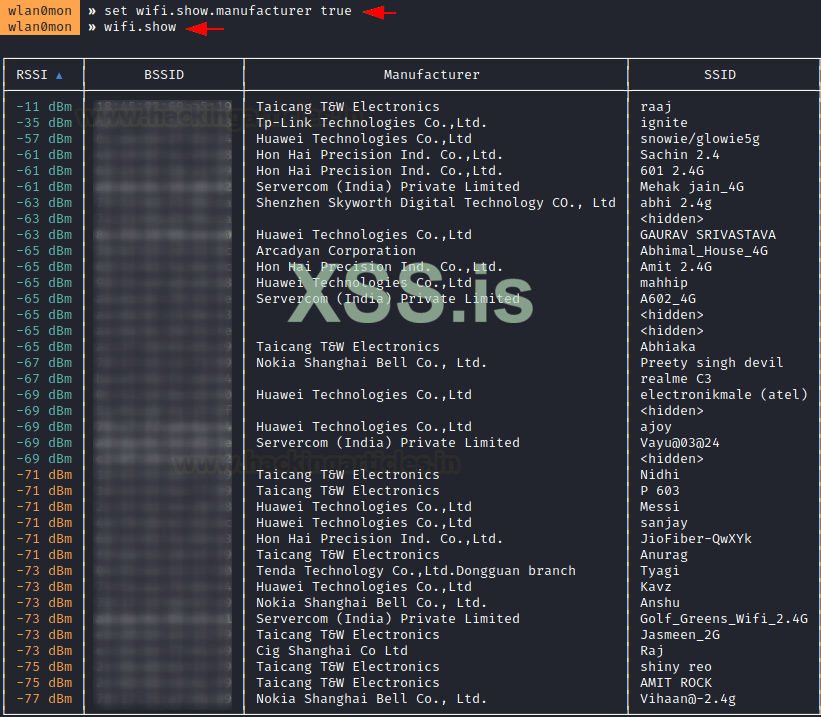
Task: Click Taicang T&W Electronics in raaj row
Action: (348, 107)
